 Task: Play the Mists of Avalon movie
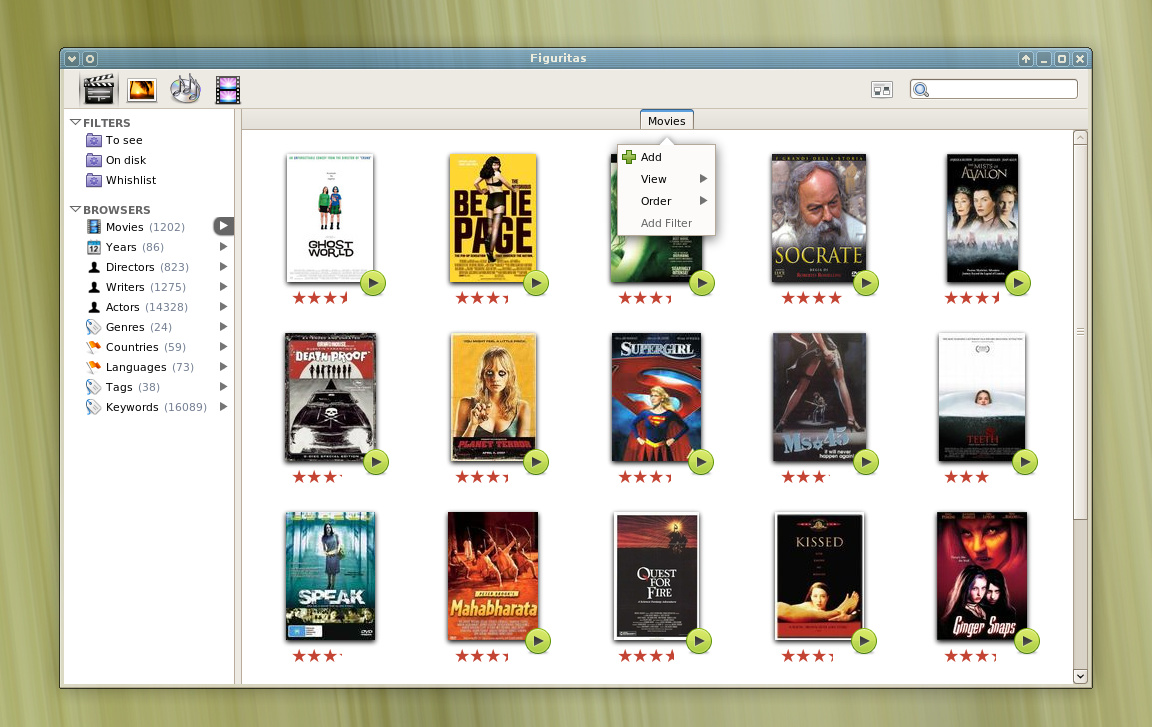tap(1018, 283)
